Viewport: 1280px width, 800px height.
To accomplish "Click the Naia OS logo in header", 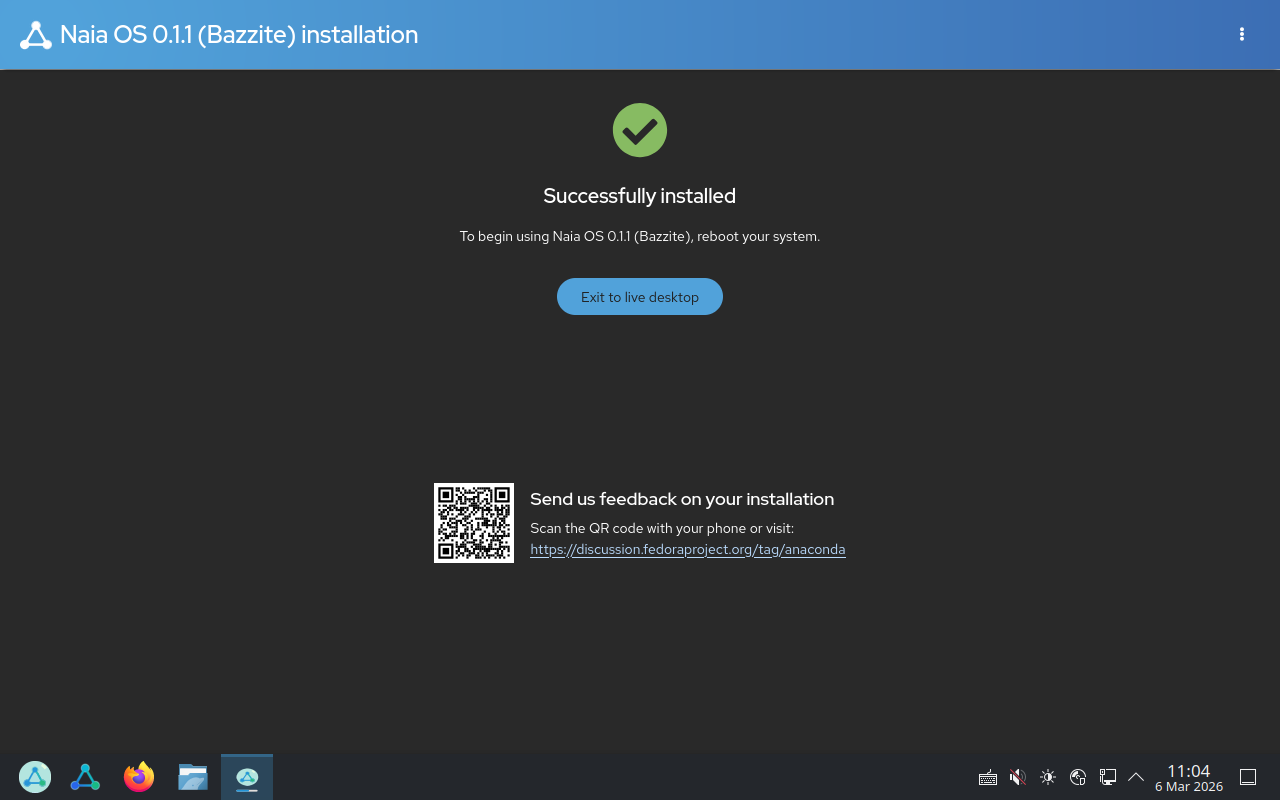I will 36,35.
